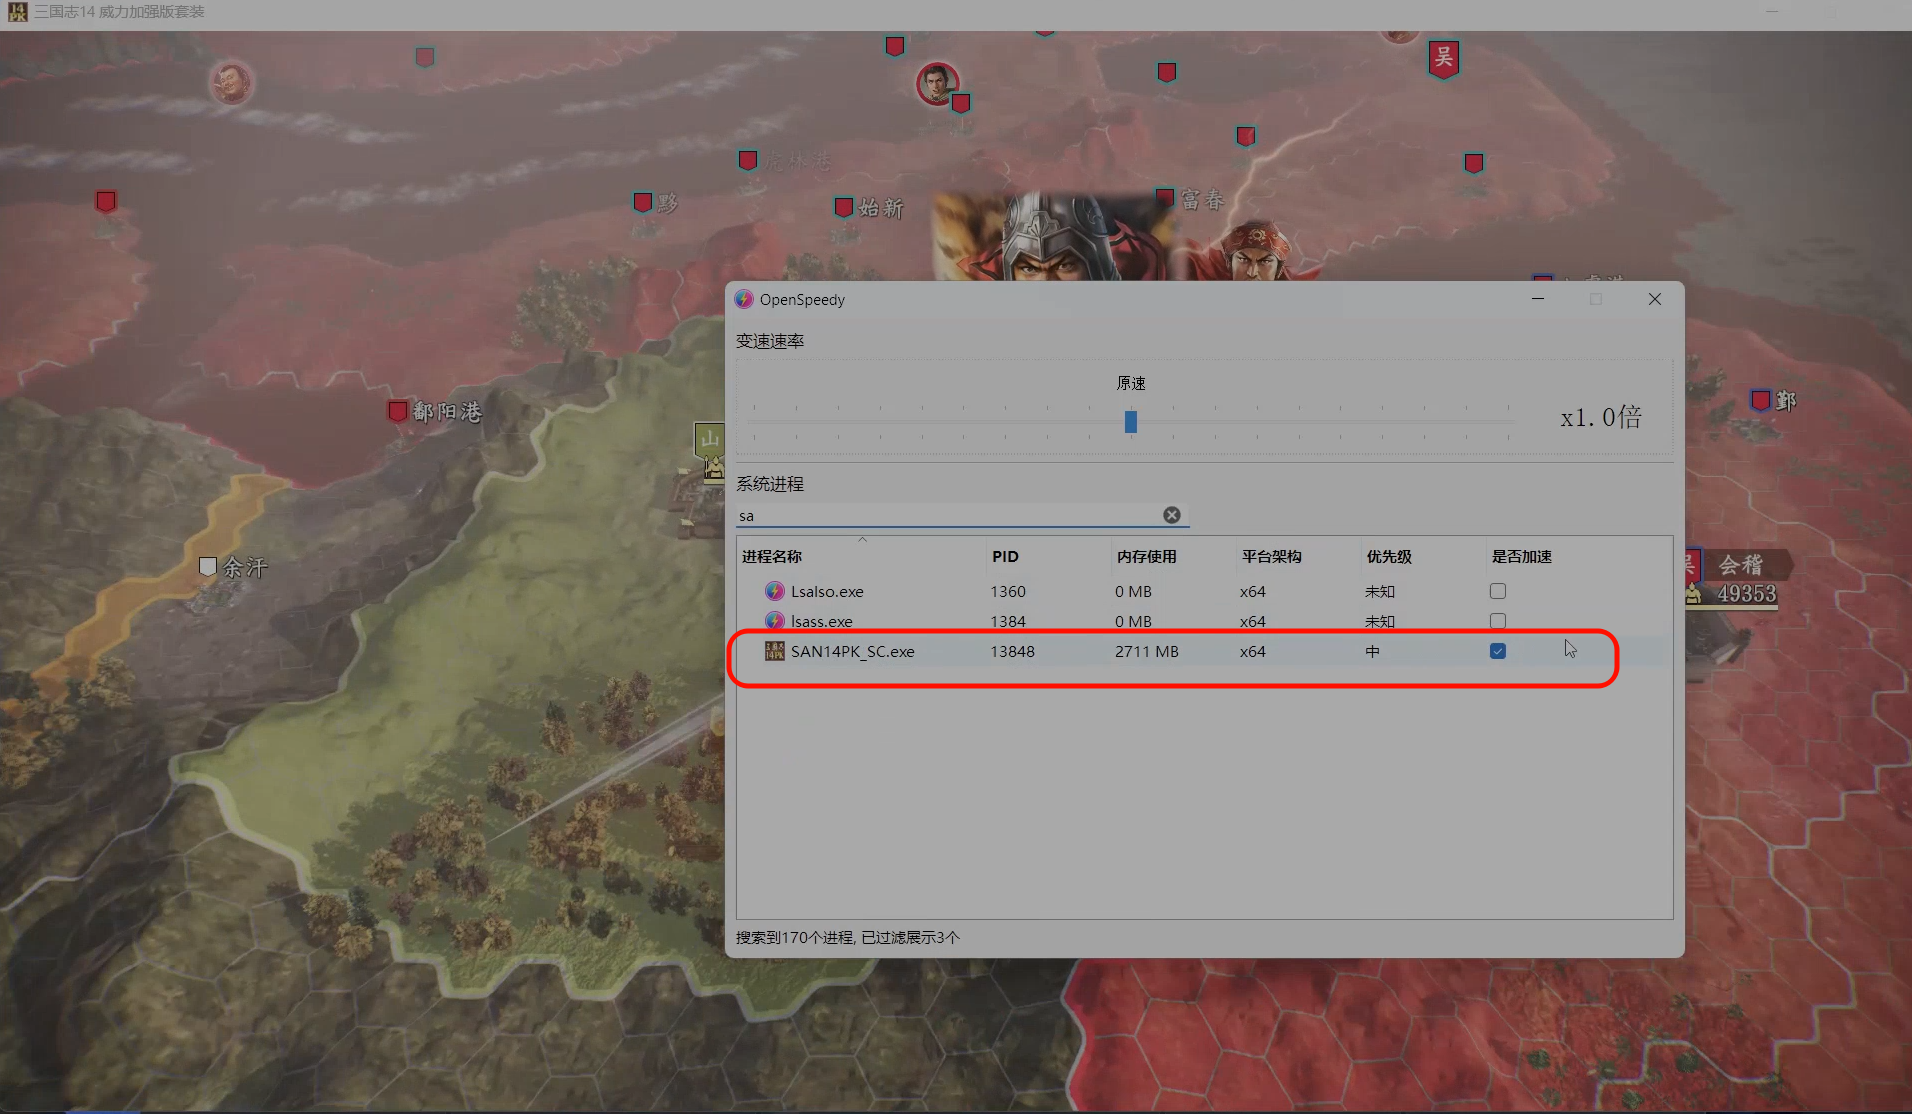Click the SAN14PK_SC.exe game icon in list
Viewport: 1912px width, 1114px height.
click(774, 651)
